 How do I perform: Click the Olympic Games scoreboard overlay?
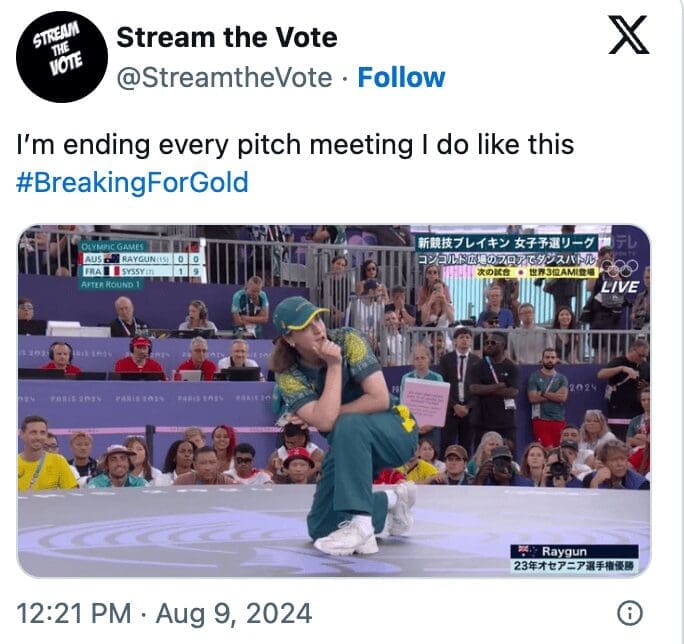point(140,265)
